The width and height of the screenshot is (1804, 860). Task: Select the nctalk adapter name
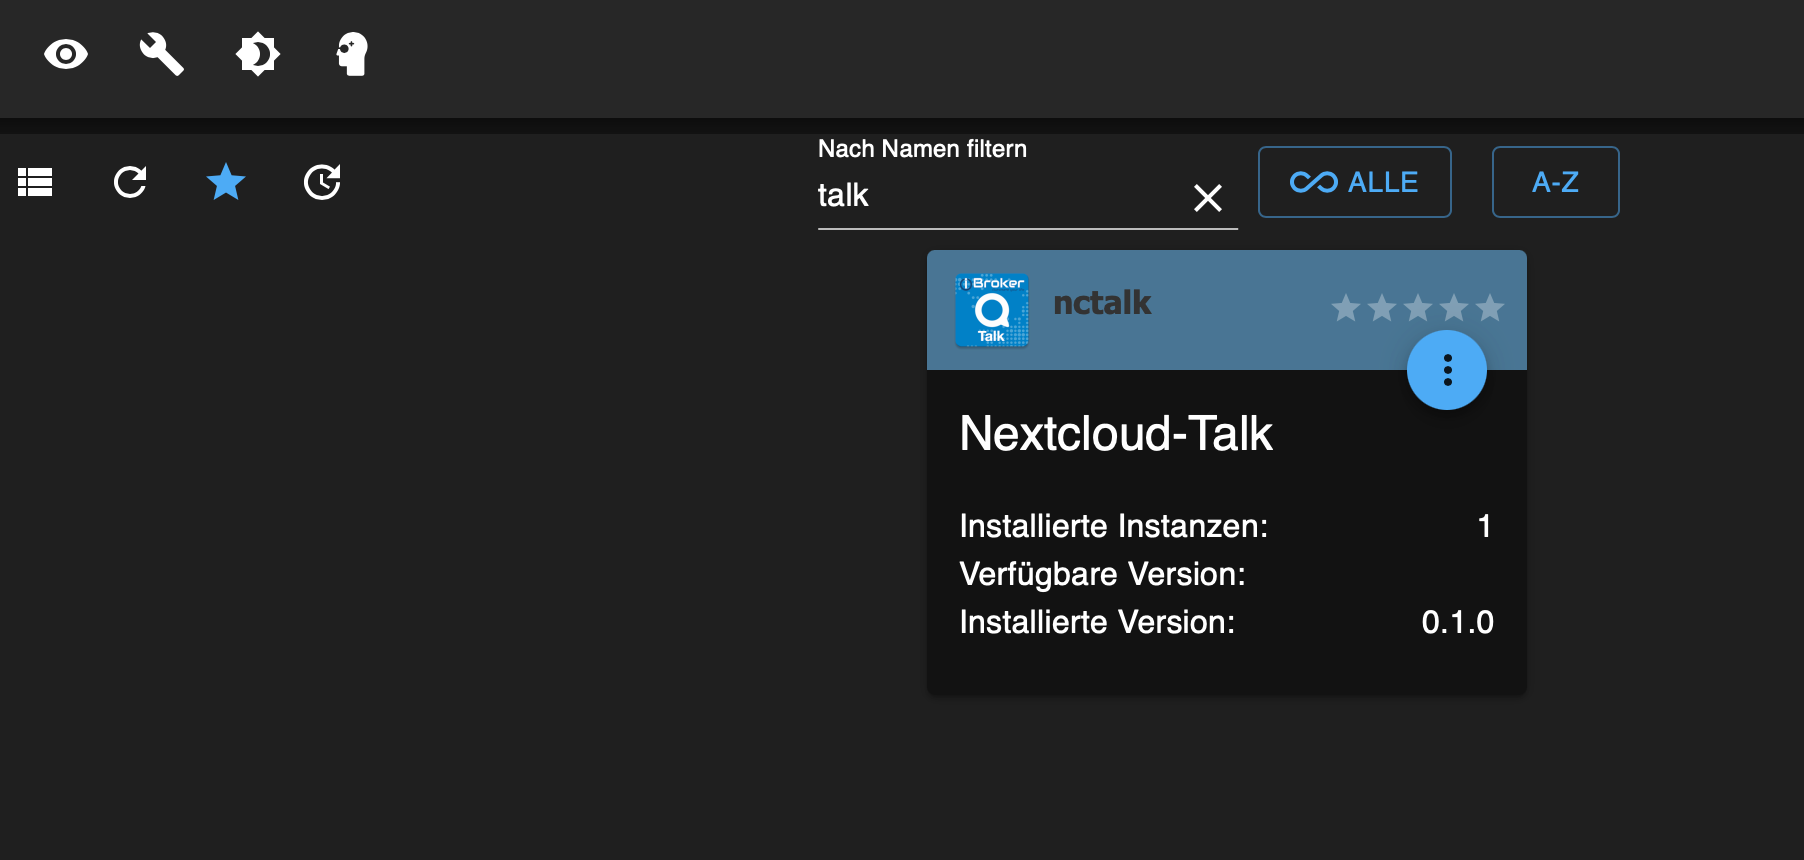click(1102, 303)
